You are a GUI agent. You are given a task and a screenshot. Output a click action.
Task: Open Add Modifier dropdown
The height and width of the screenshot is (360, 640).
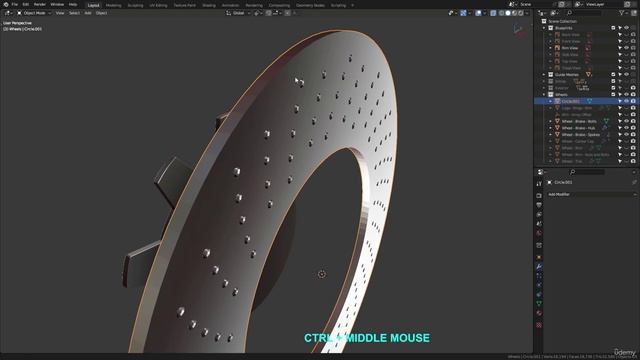pyautogui.click(x=592, y=194)
